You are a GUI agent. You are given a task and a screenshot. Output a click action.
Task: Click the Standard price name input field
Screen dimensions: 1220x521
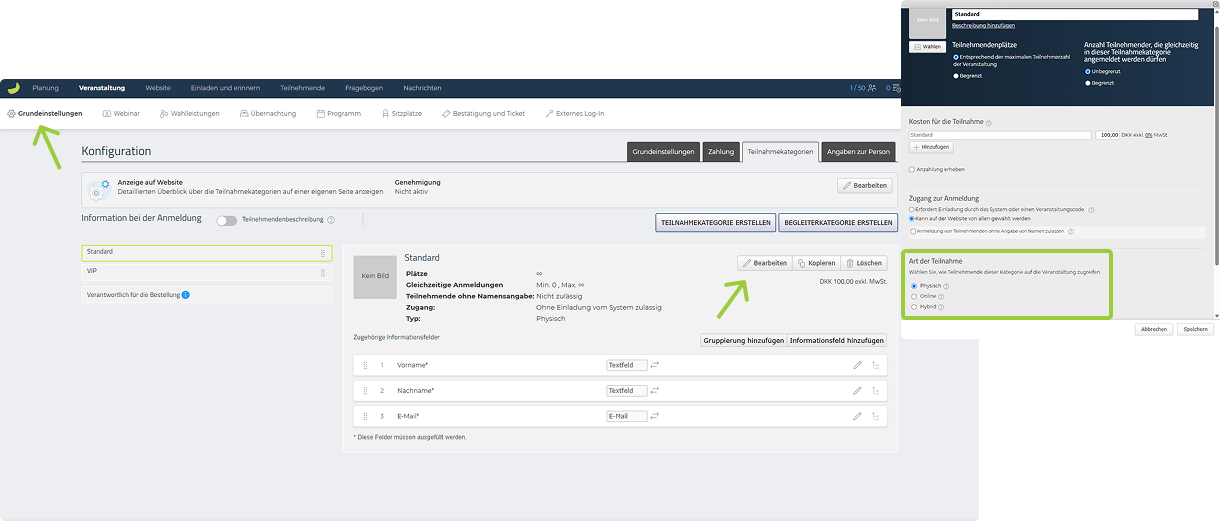[x=1000, y=135]
